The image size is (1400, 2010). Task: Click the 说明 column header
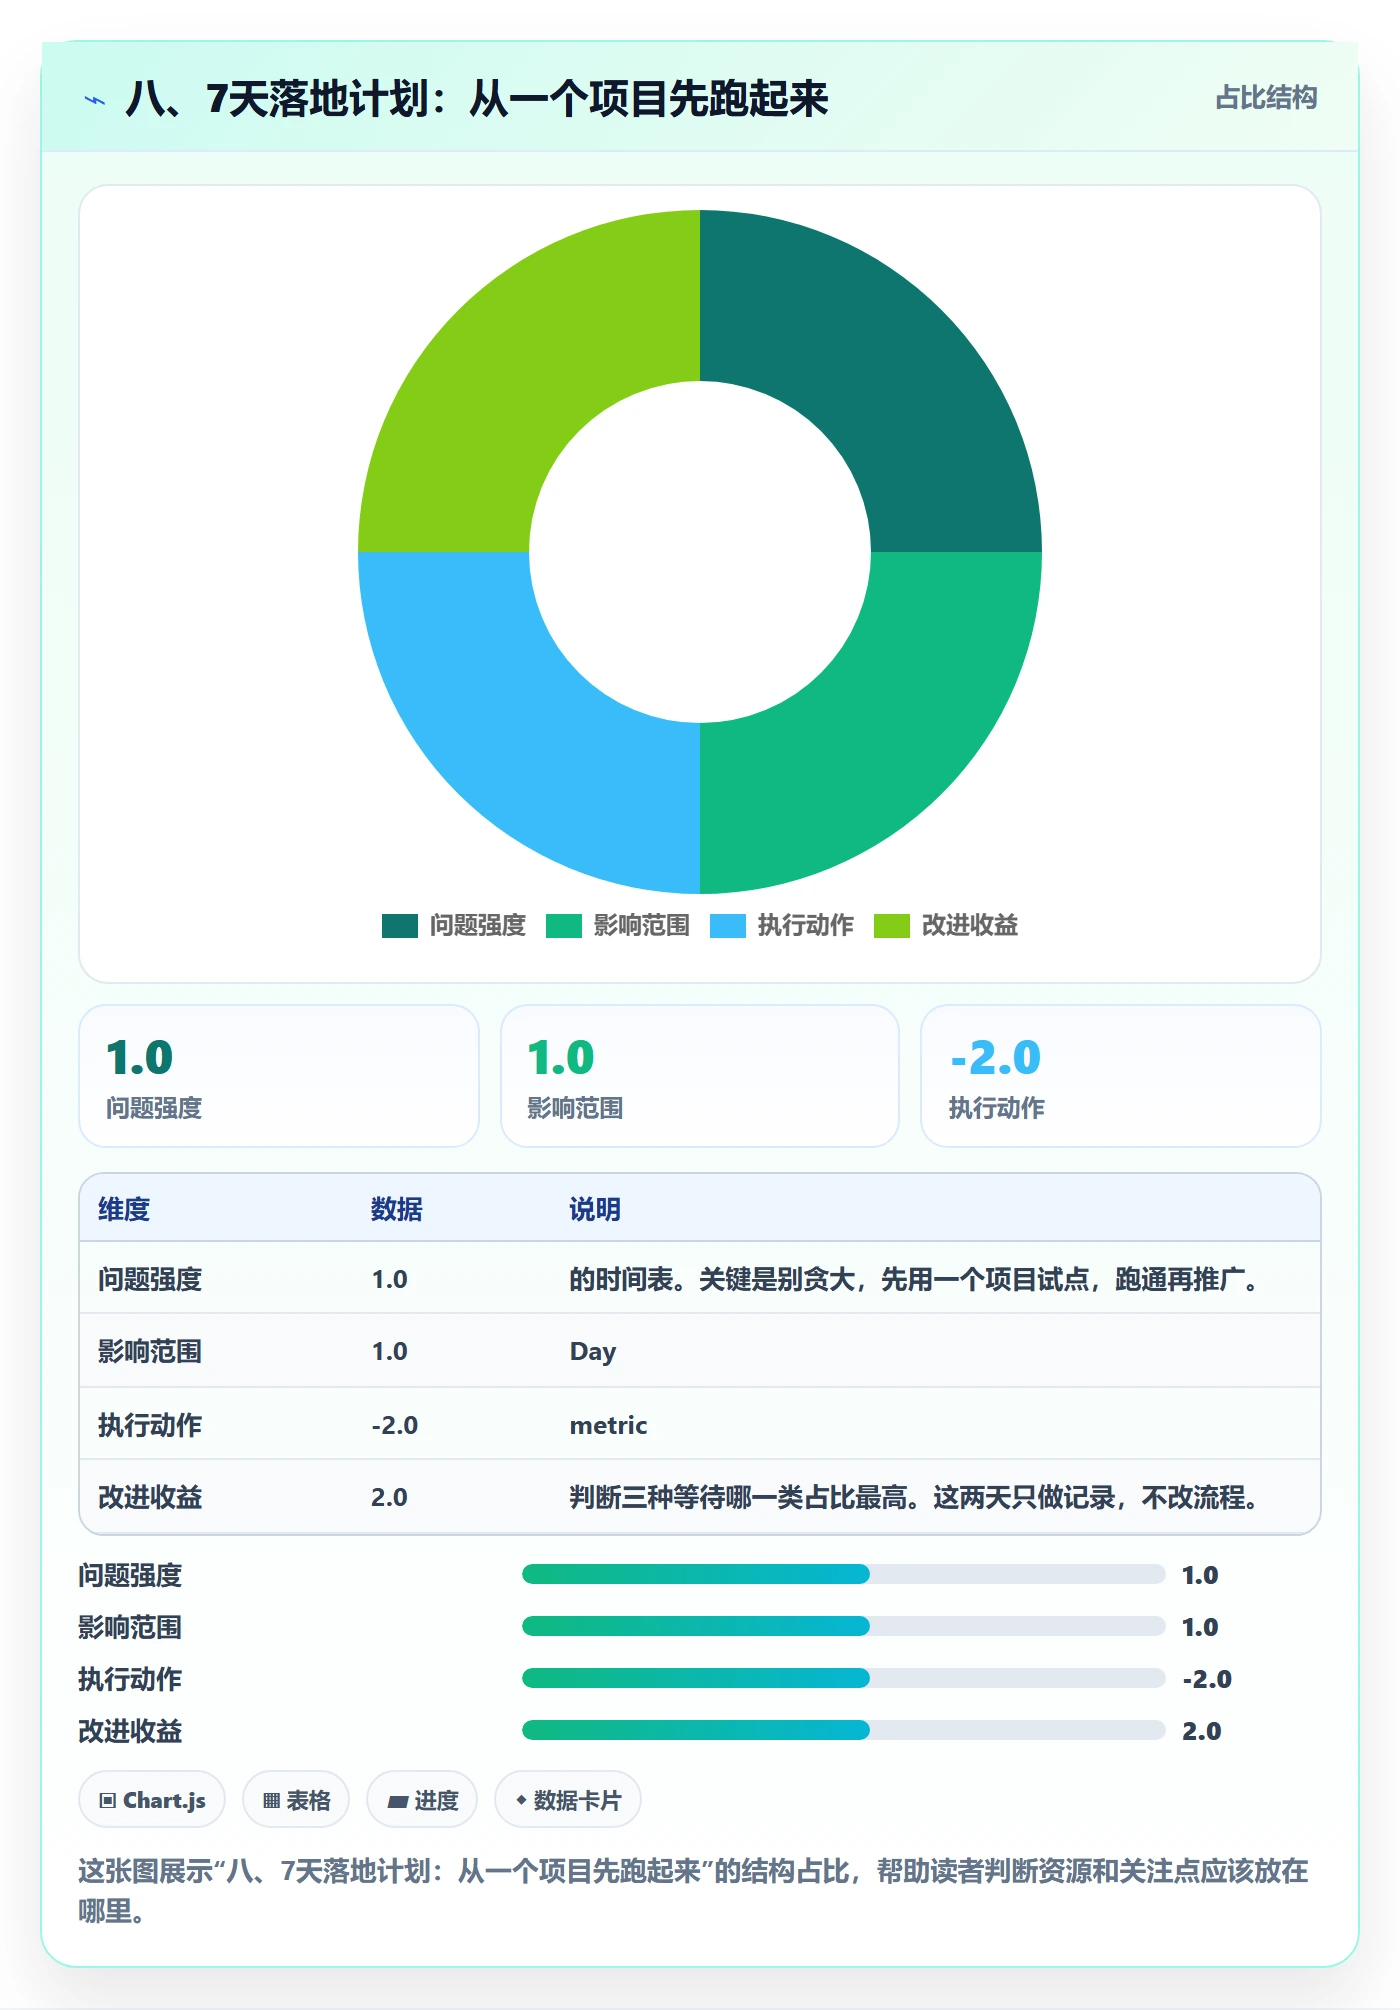pos(595,1209)
